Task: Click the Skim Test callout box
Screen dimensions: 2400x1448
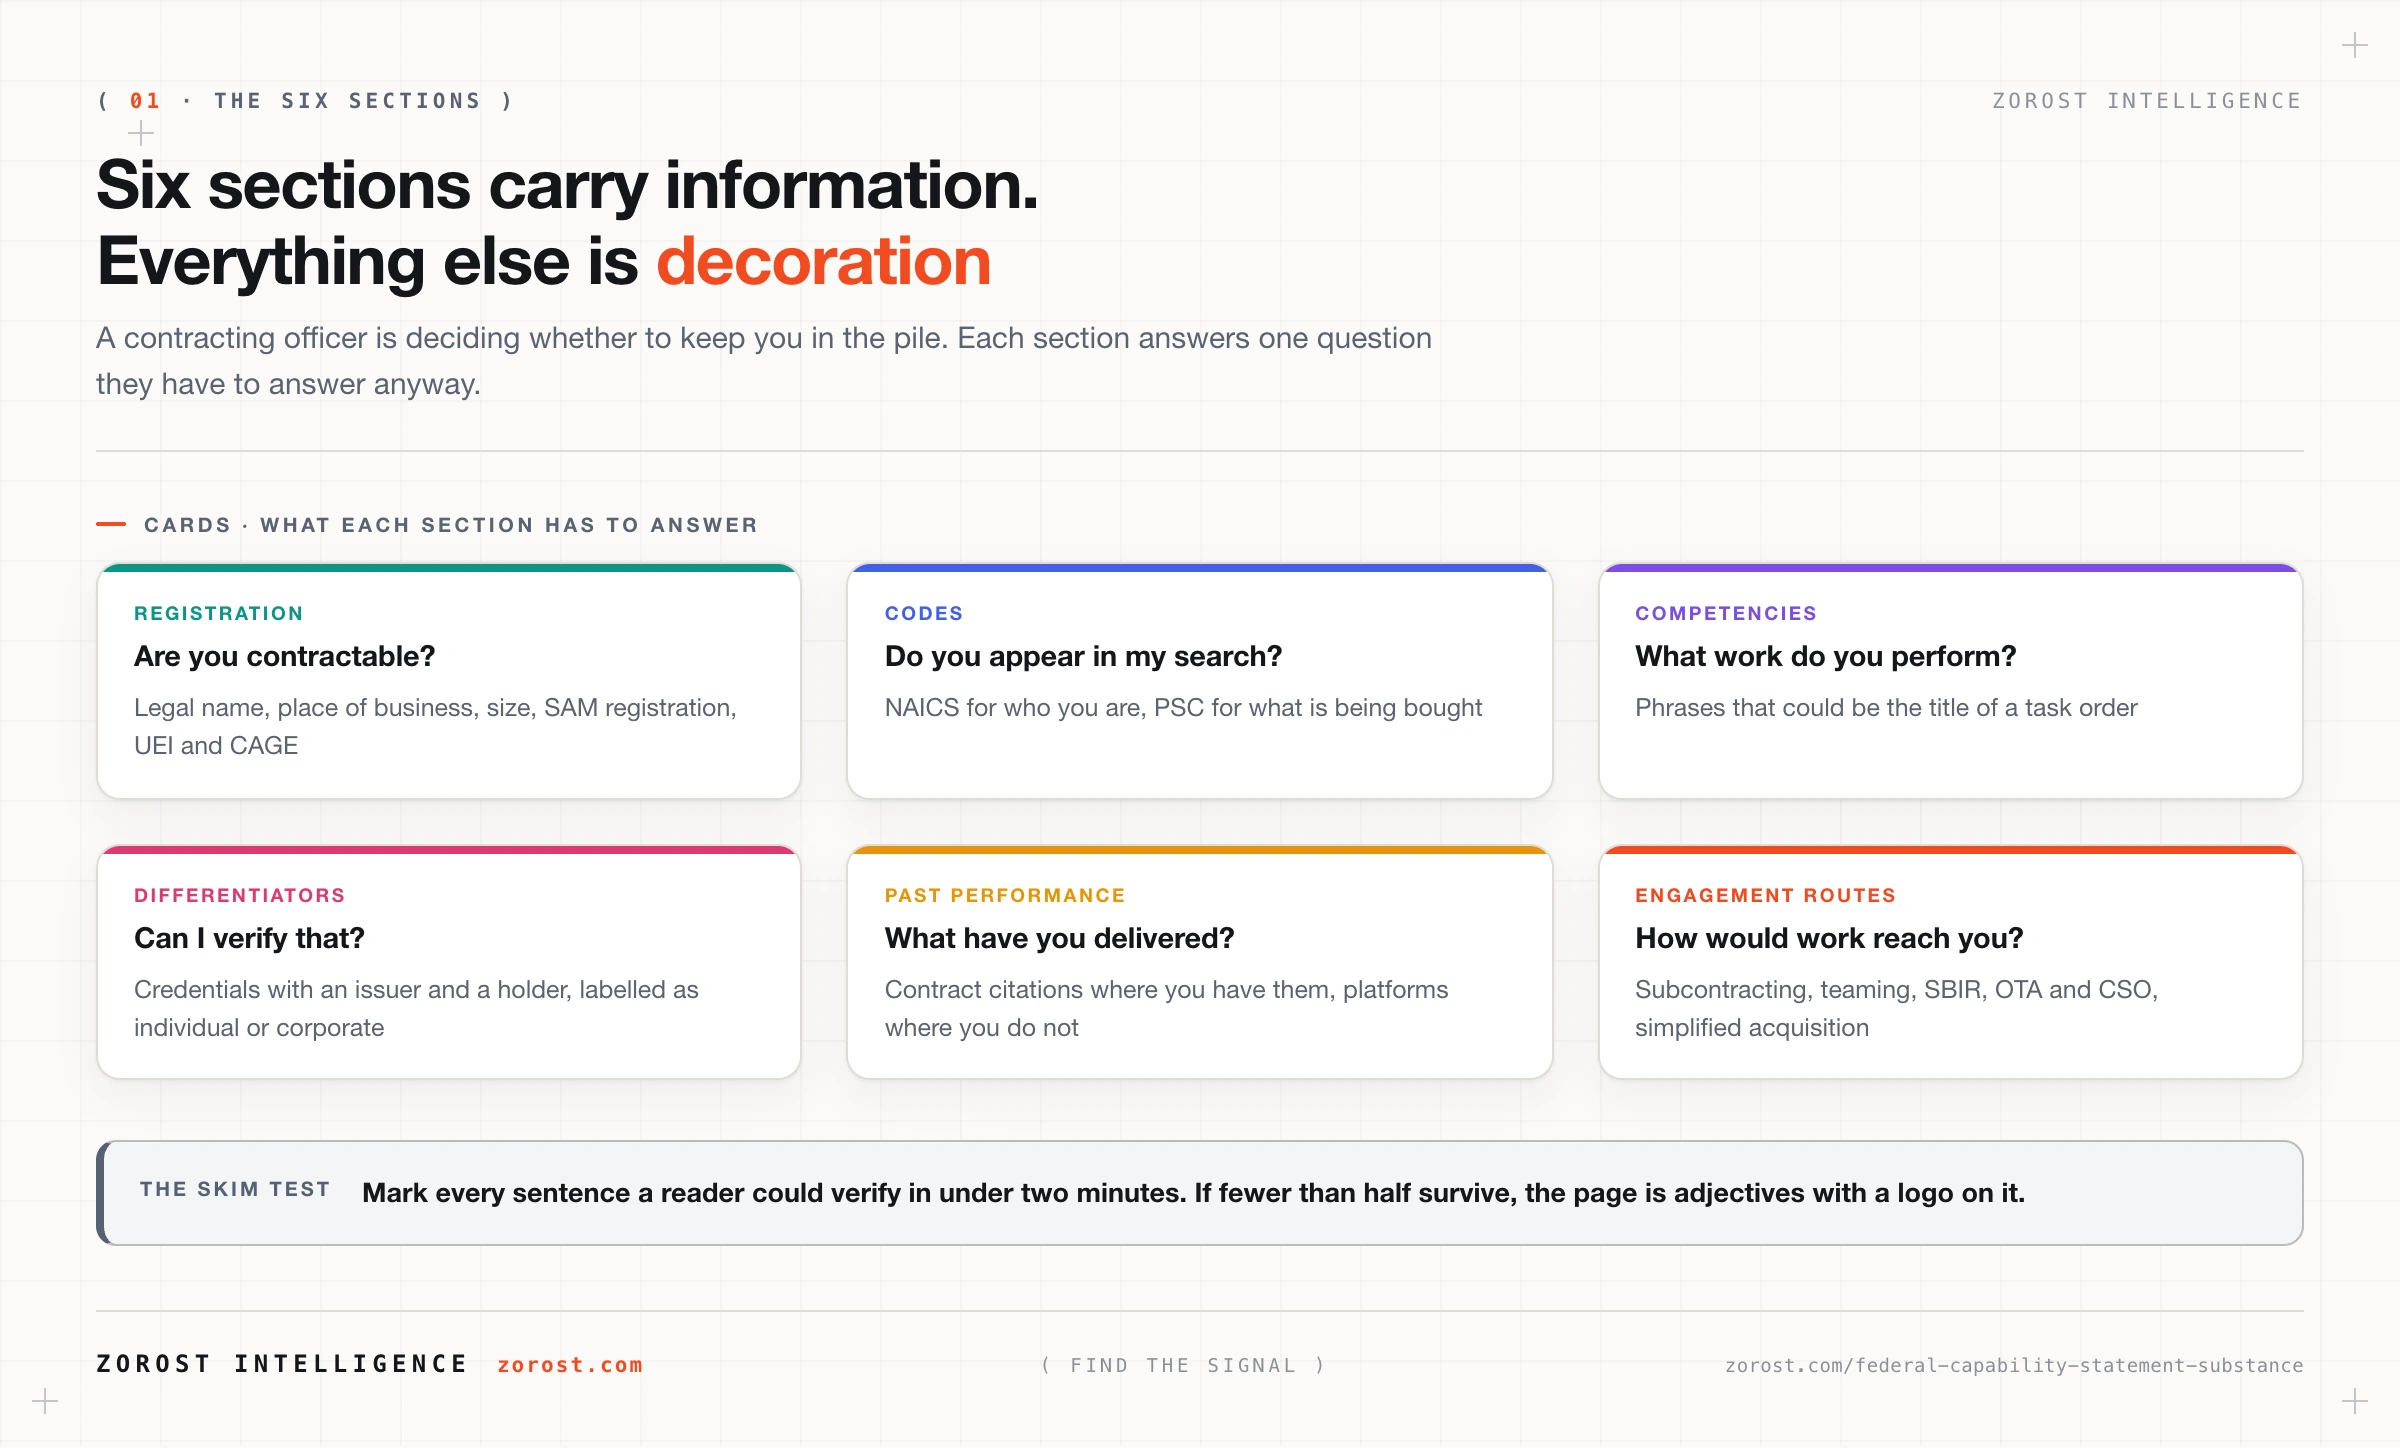Action: pos(1200,1193)
